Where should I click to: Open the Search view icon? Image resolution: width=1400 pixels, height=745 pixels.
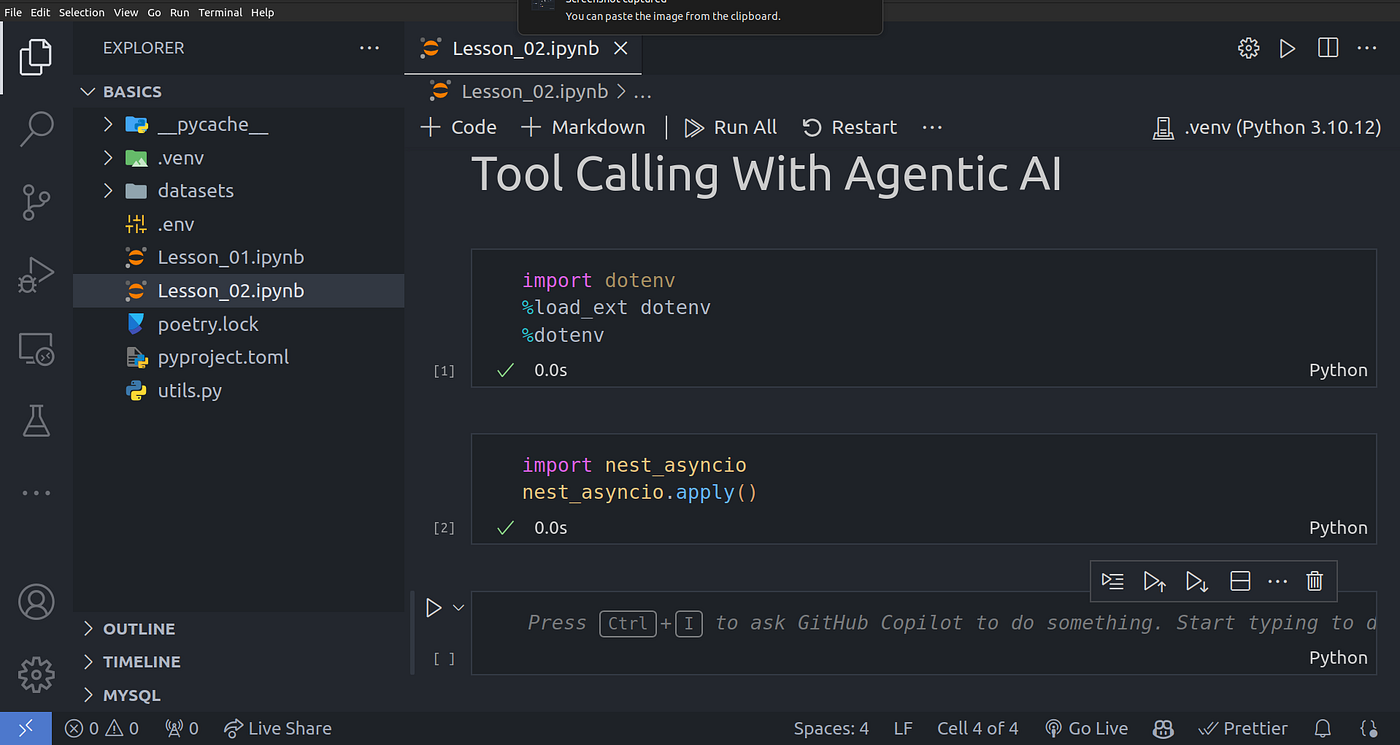36,129
